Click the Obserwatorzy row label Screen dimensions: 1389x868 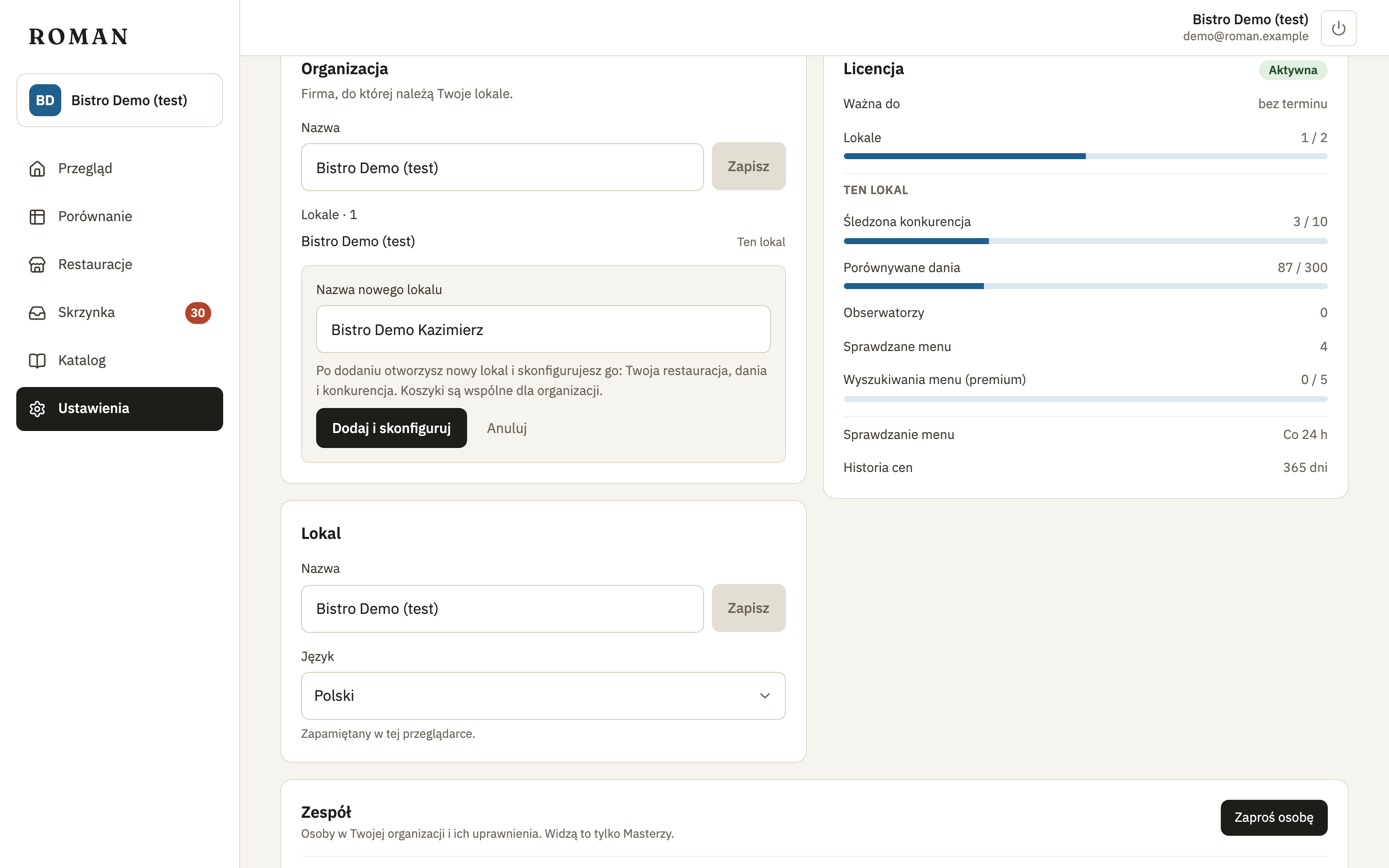click(884, 312)
